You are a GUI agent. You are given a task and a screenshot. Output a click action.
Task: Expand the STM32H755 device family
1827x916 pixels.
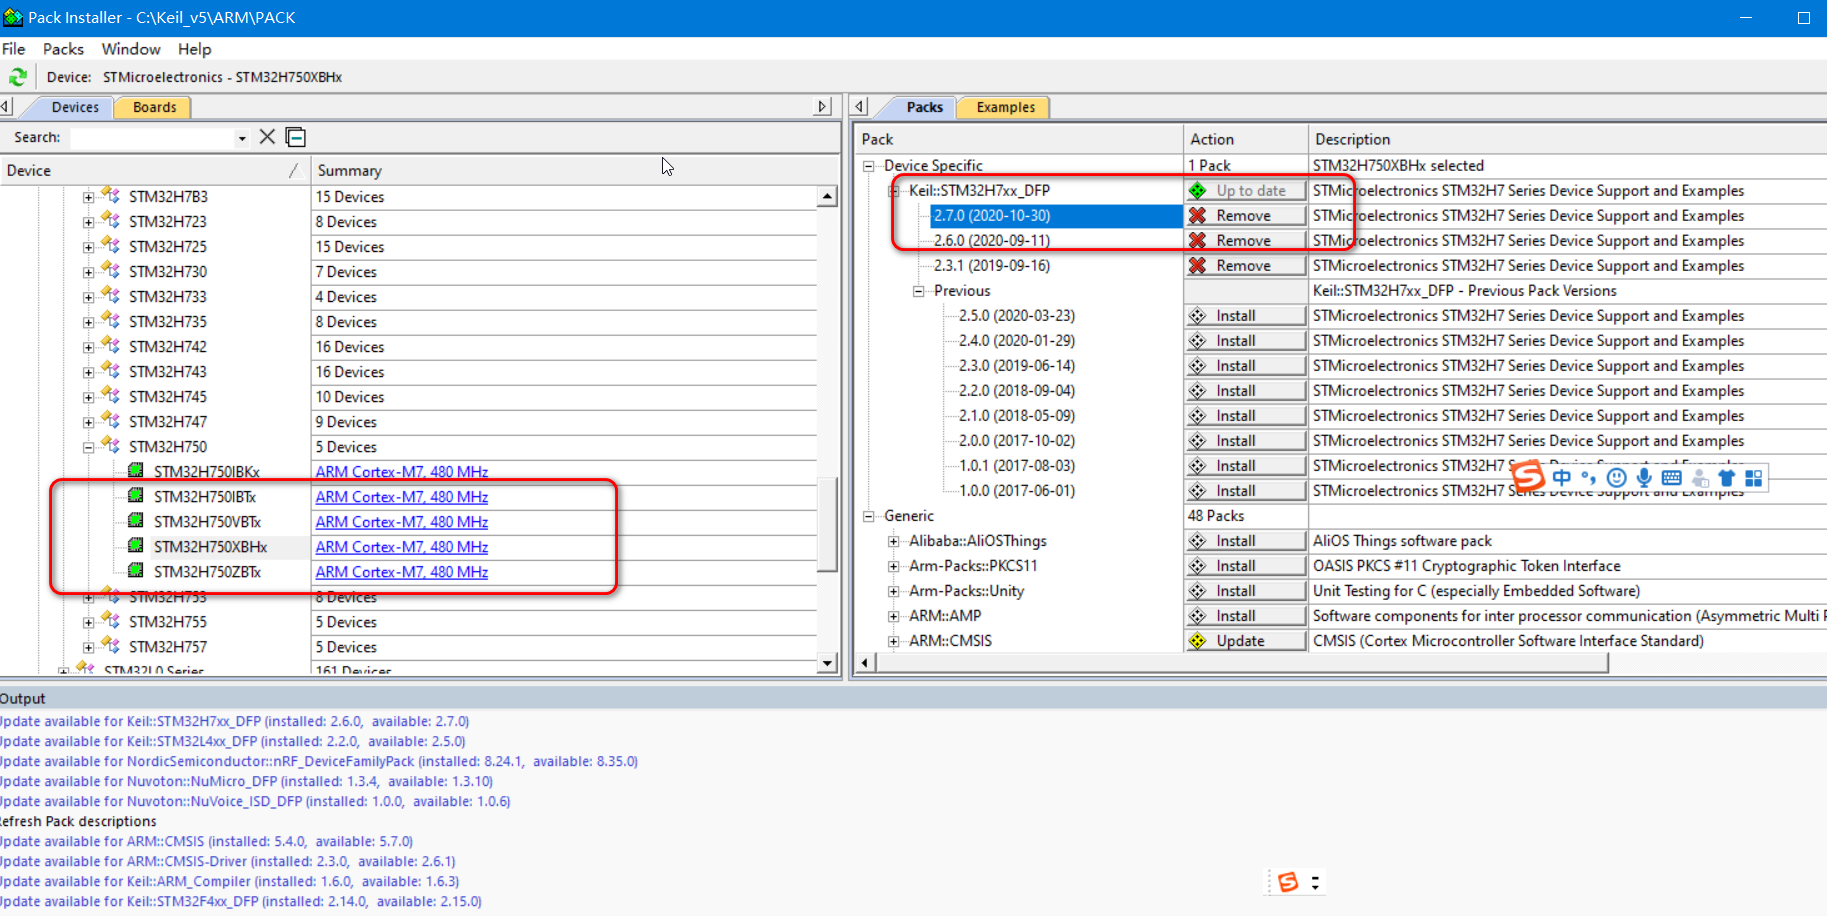88,622
